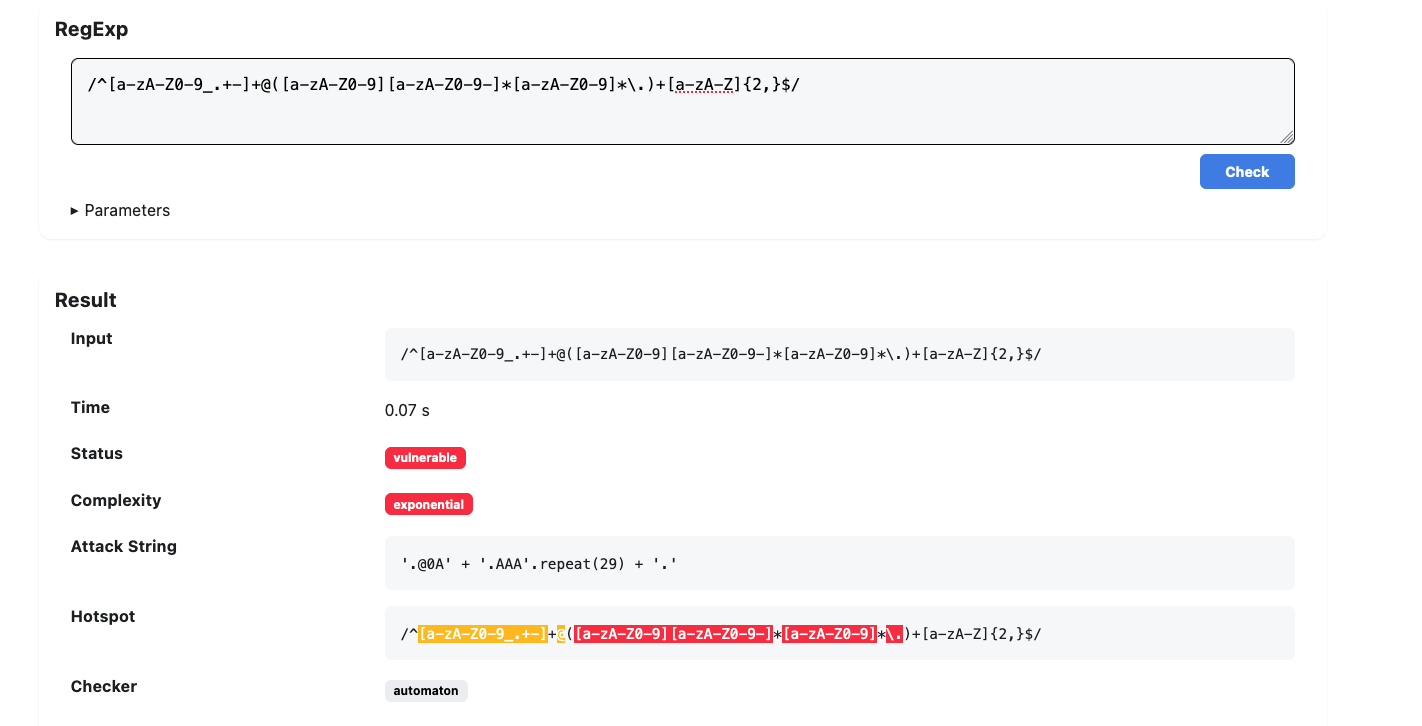The image size is (1422, 726).
Task: Click the Hotspot row label
Action: tap(103, 616)
